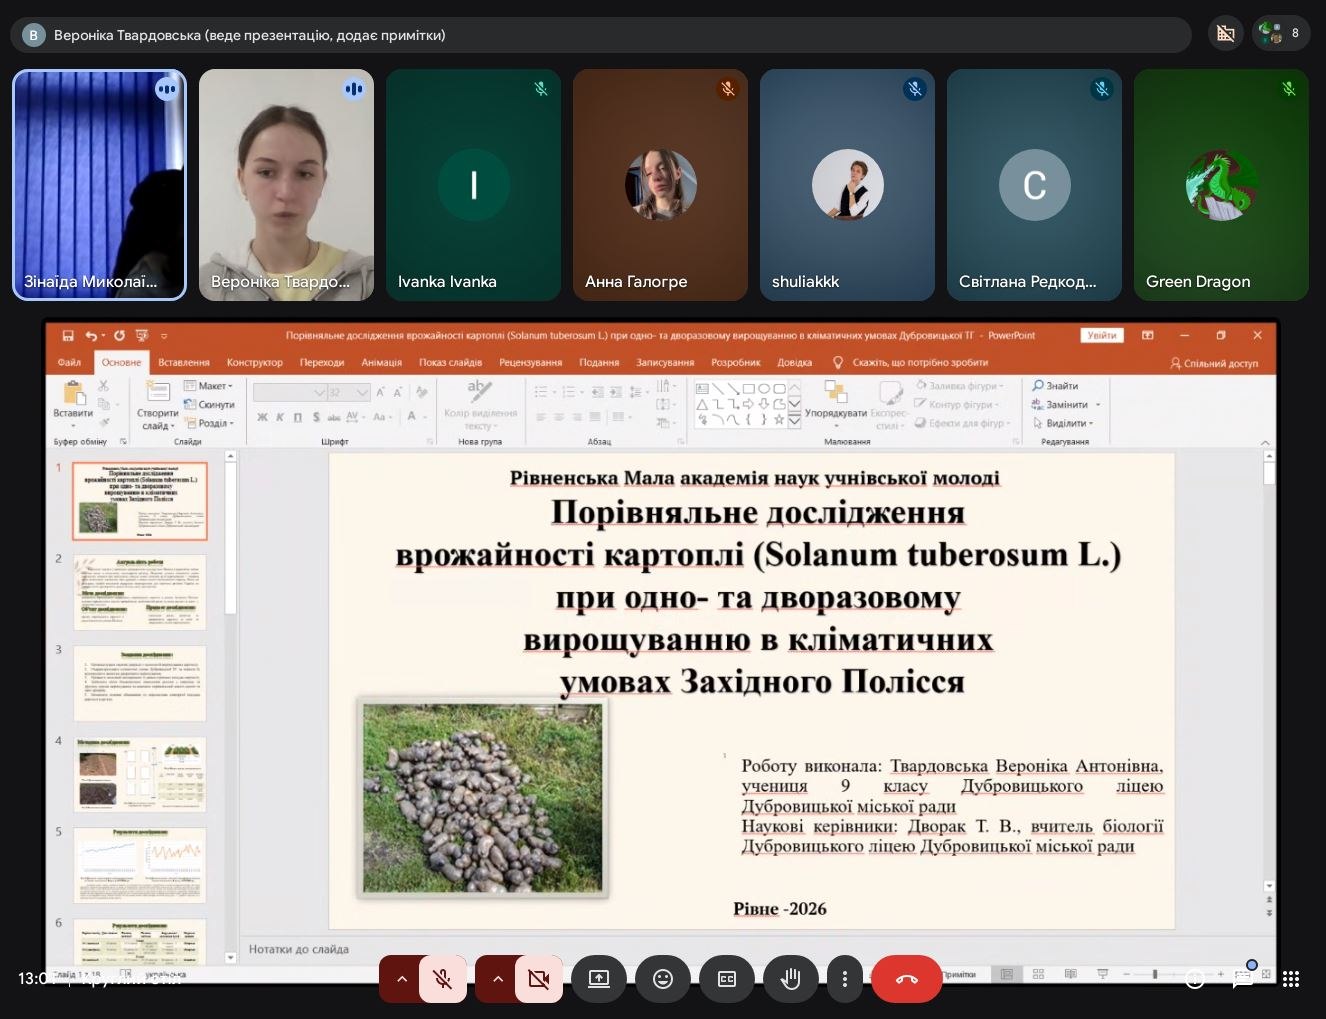Click the red leave call button

coord(906,979)
